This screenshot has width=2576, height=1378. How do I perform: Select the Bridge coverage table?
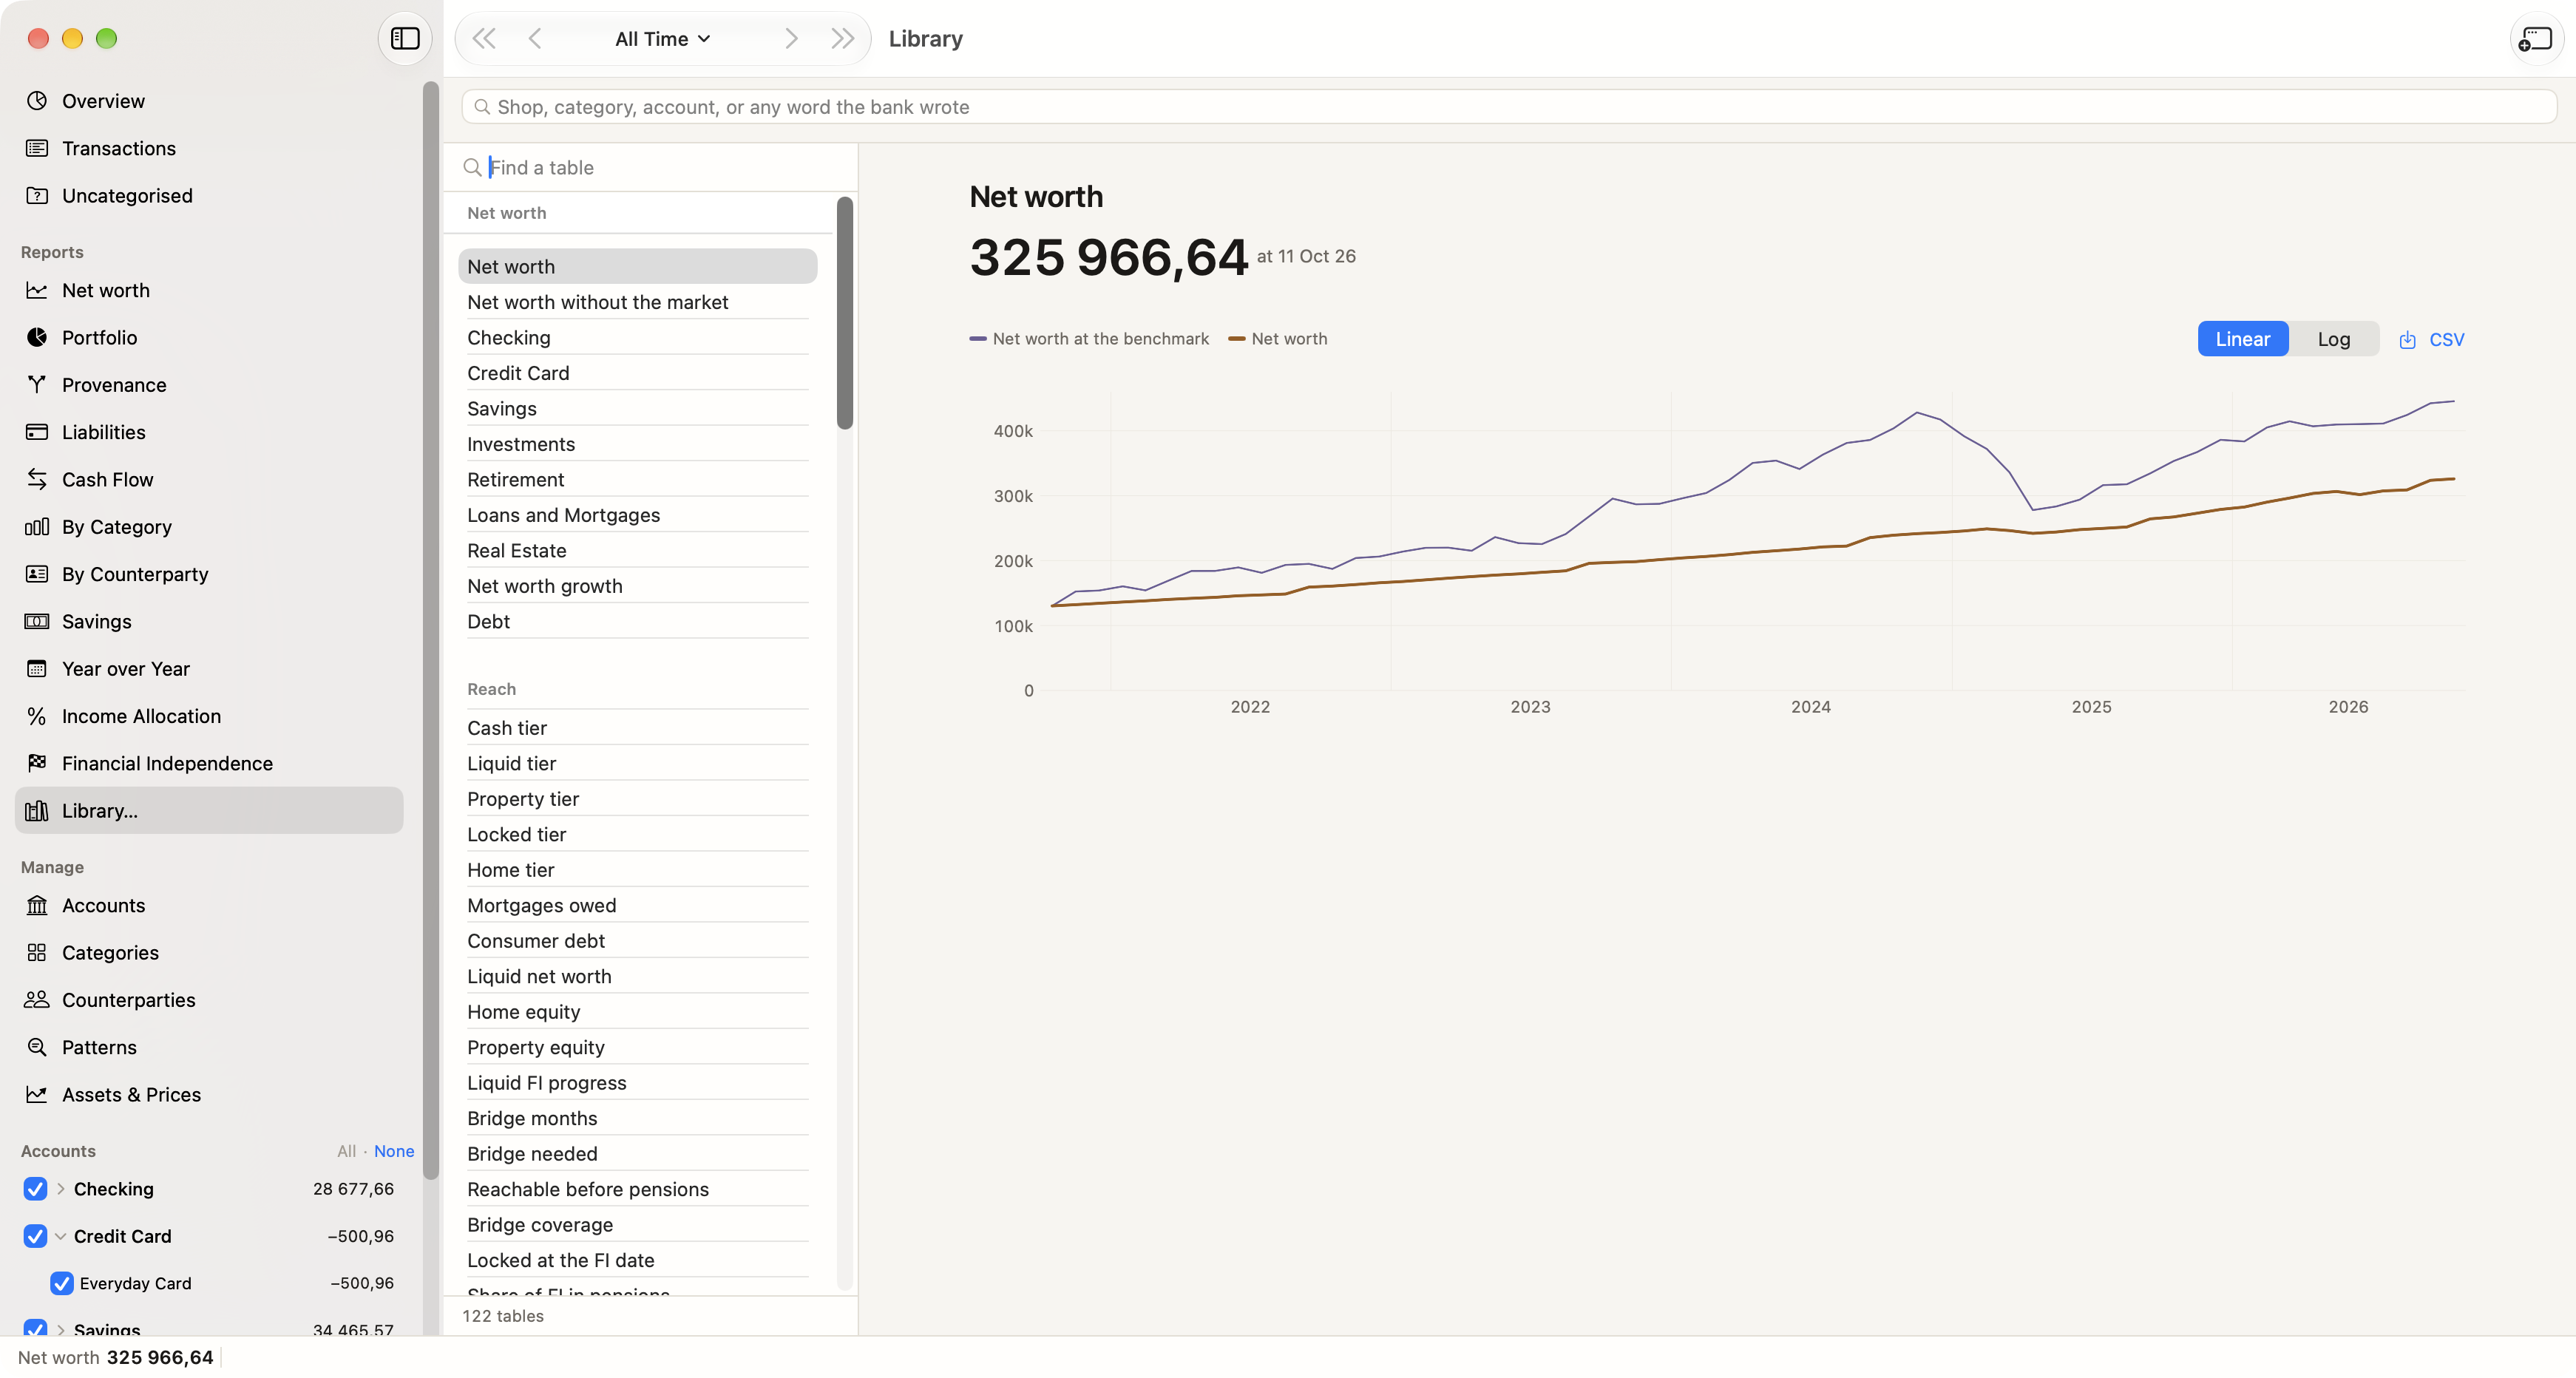637,1225
